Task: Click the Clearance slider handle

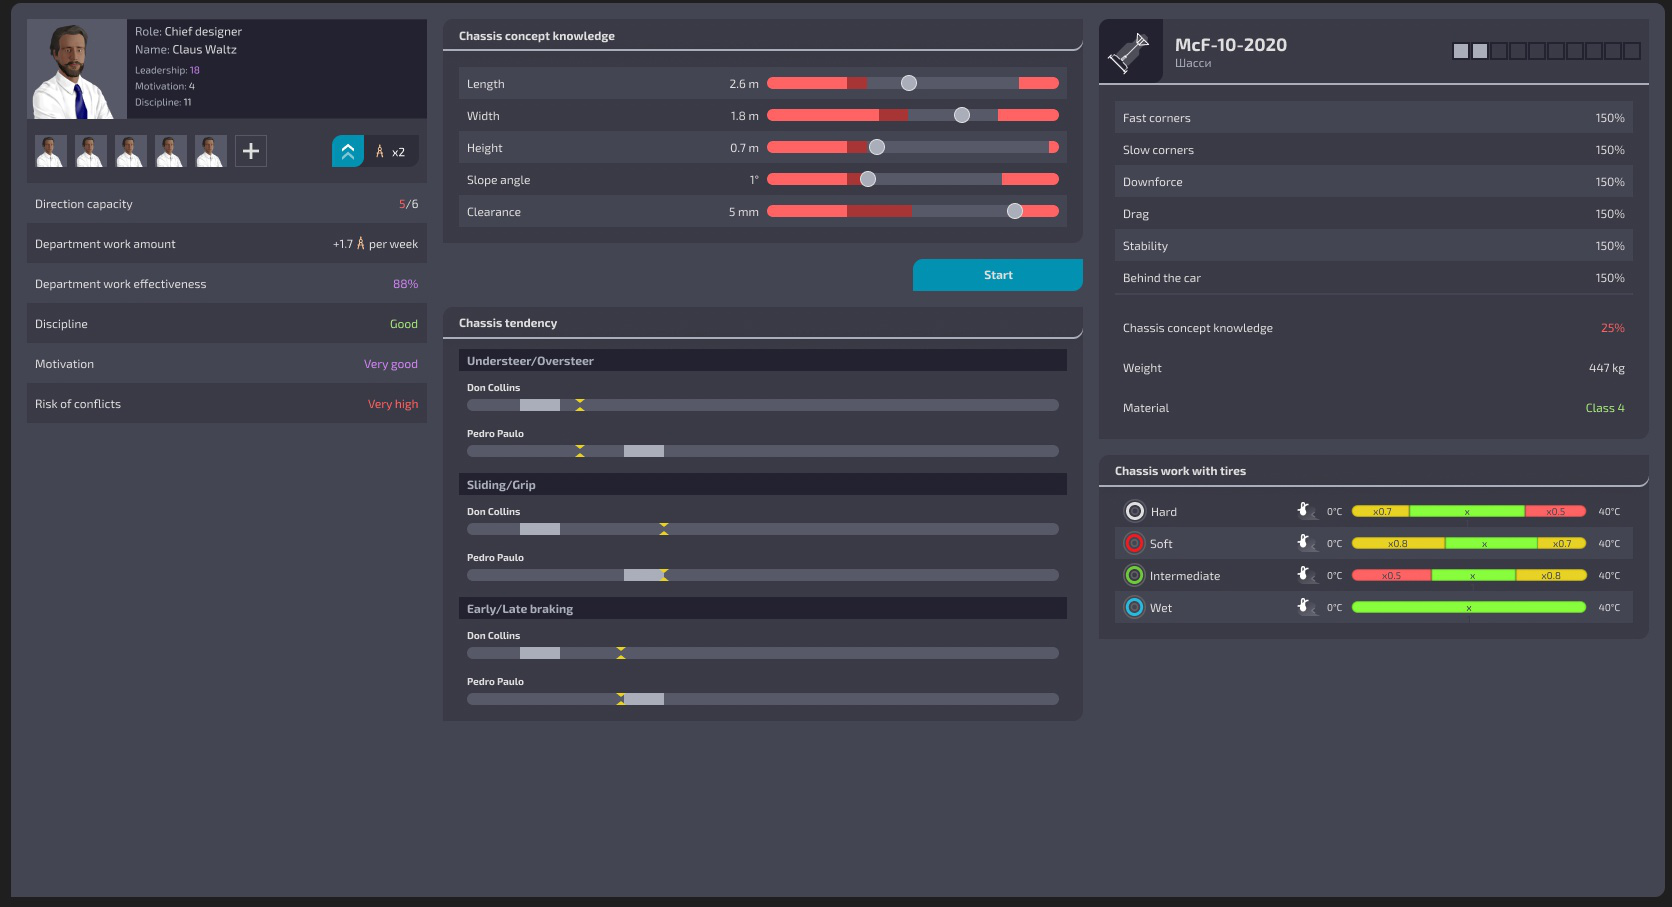Action: tap(1015, 211)
